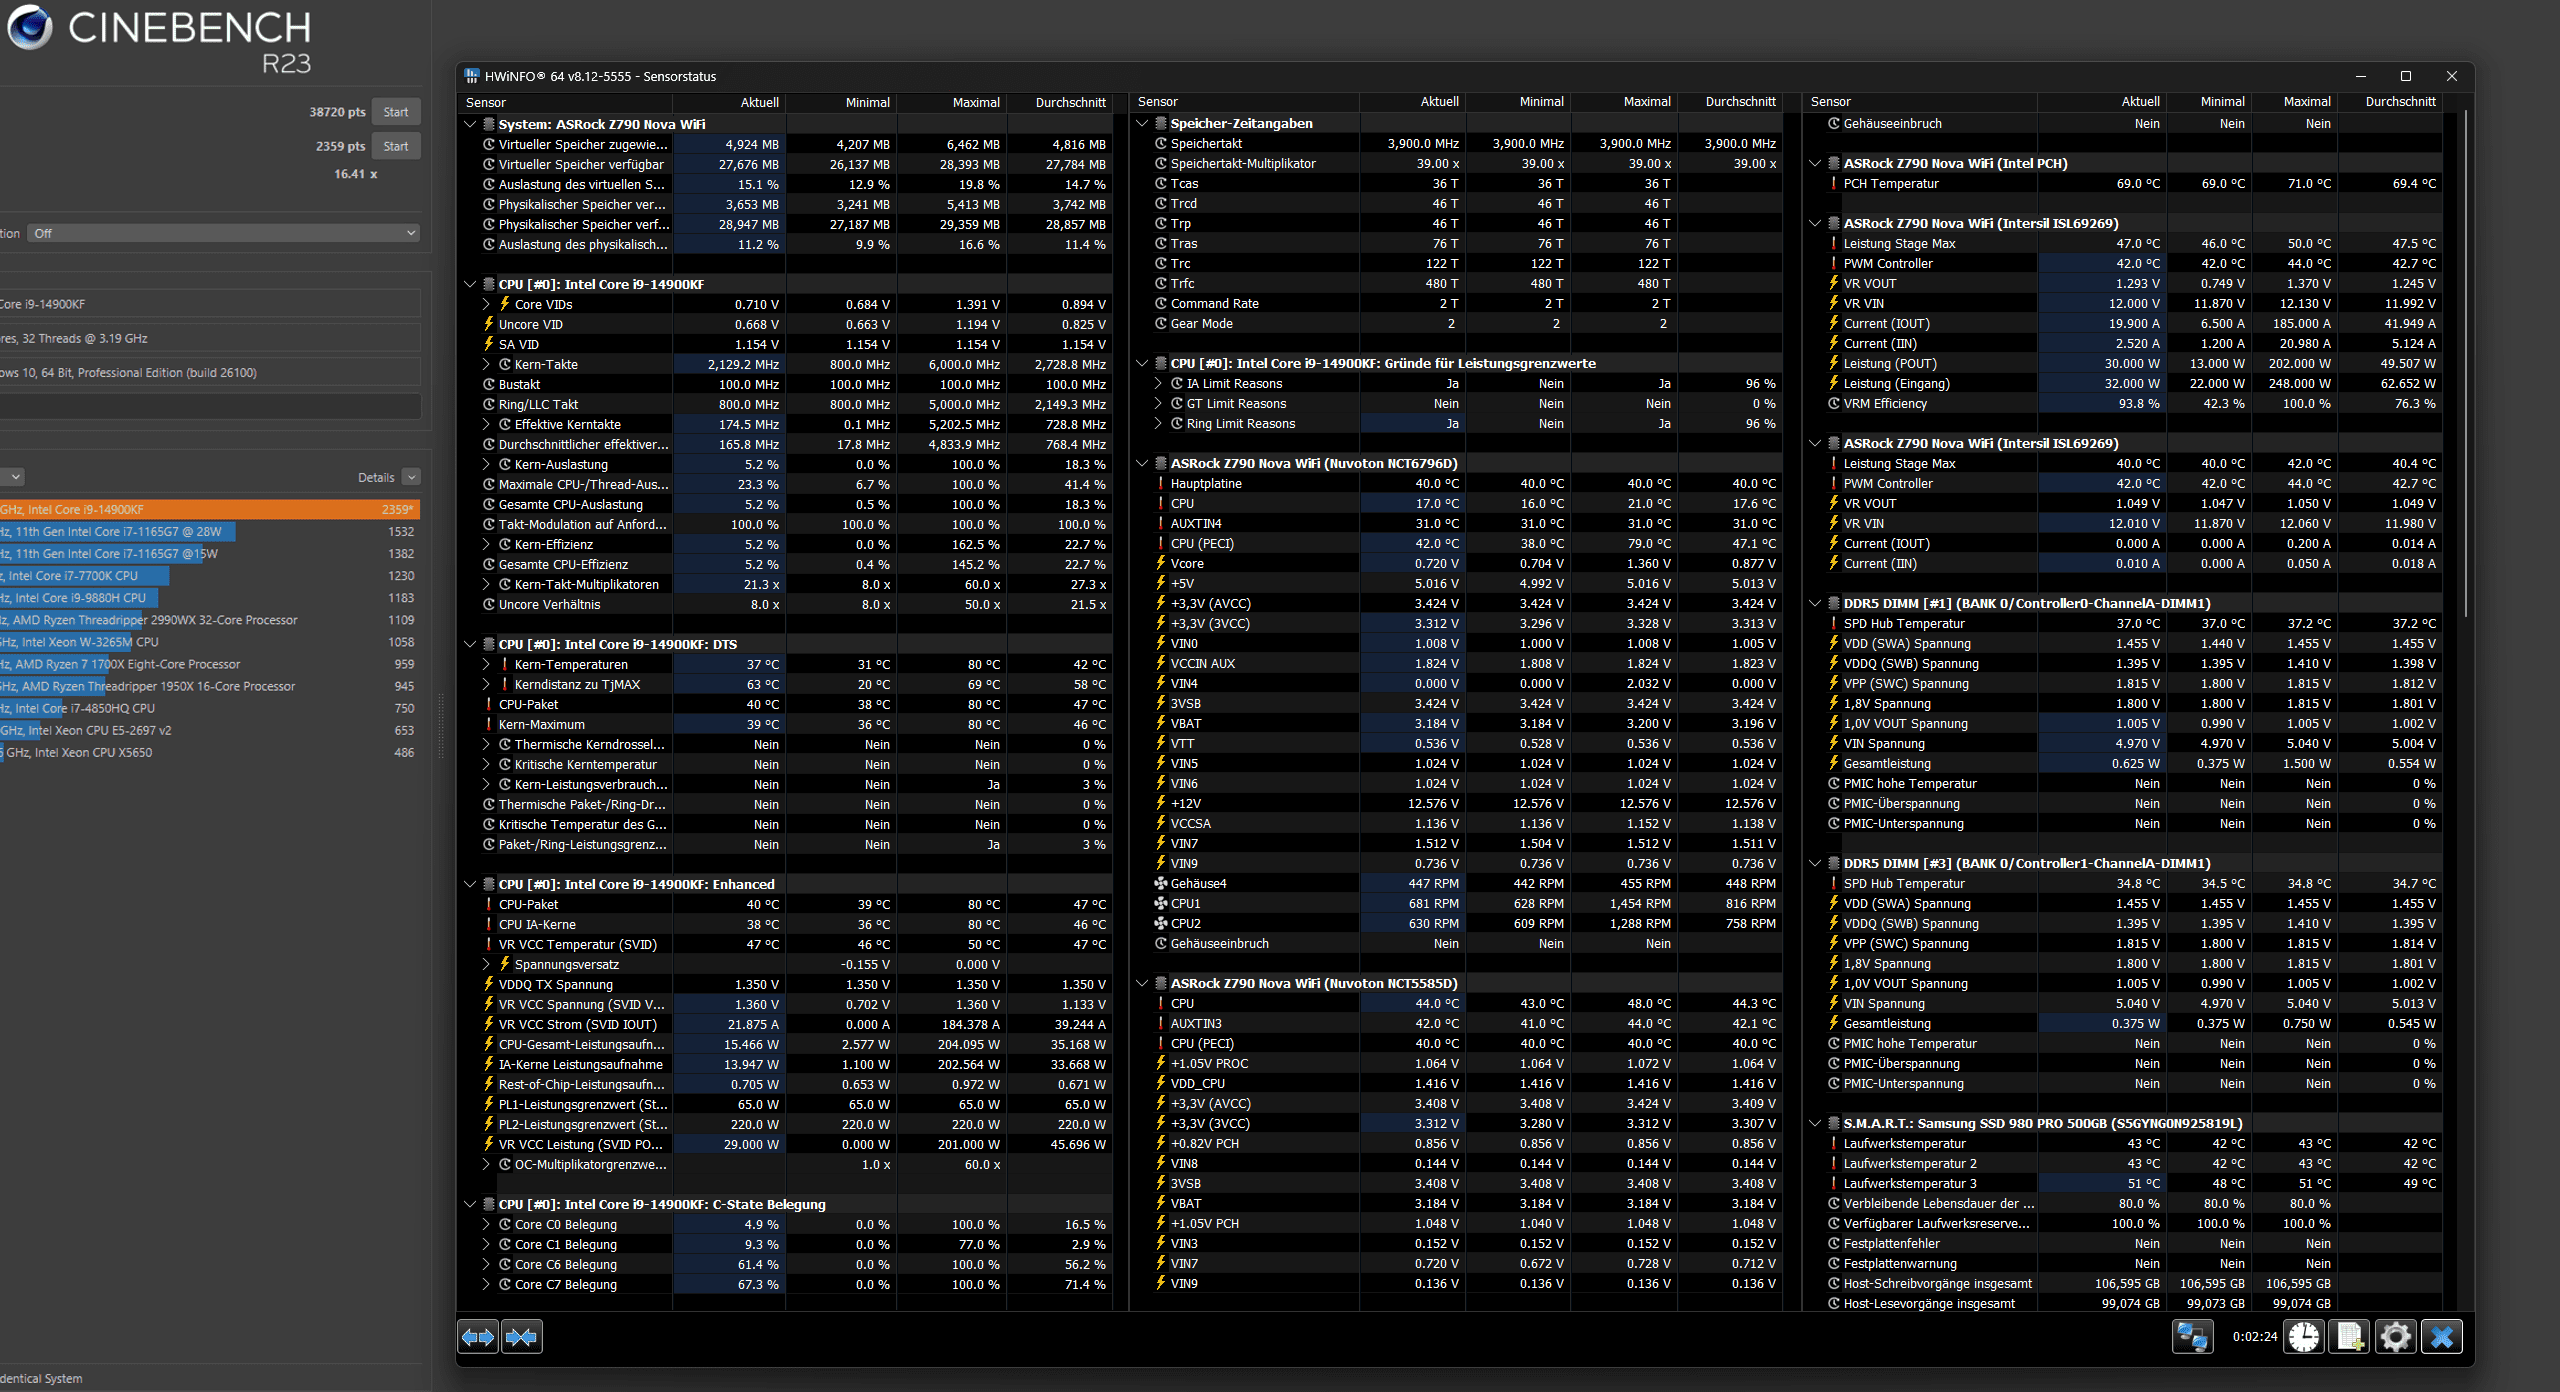This screenshot has height=1392, width=2560.
Task: Click the lightning icon beside VDDQ TX Spannung
Action: tap(489, 984)
